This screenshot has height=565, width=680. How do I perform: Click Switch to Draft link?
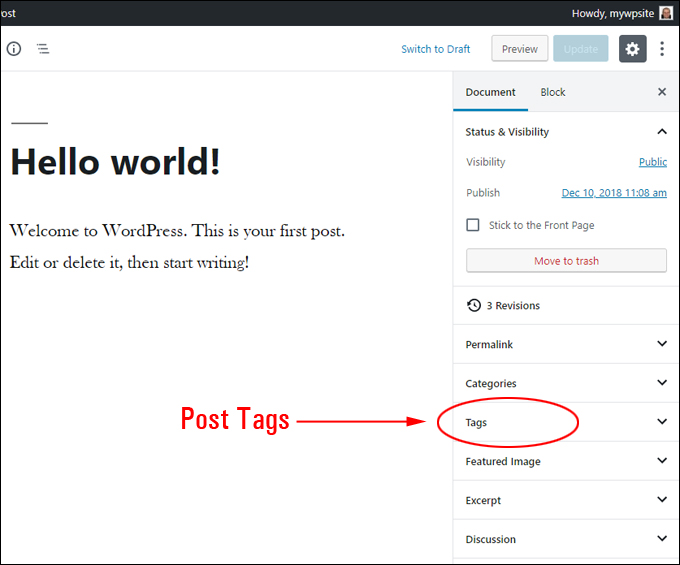point(435,49)
